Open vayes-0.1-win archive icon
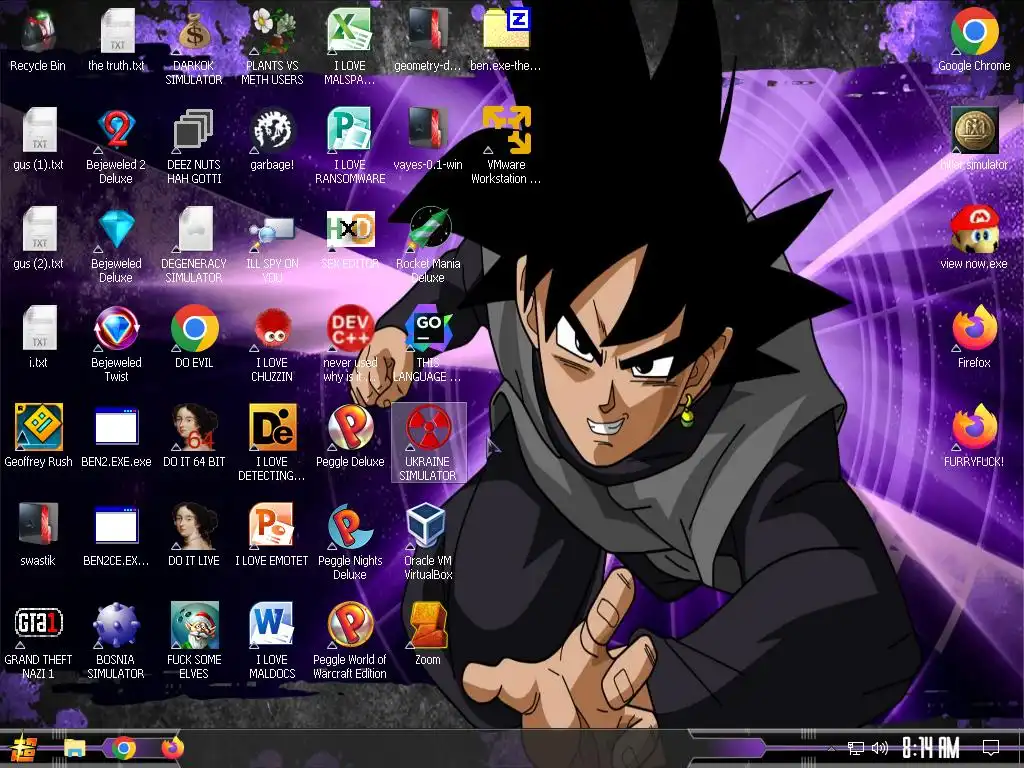 pos(428,140)
